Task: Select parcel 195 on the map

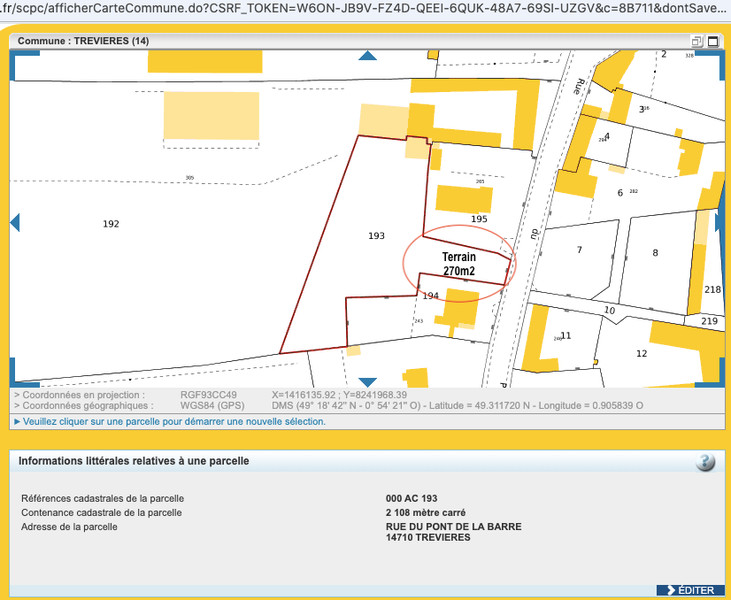Action: point(479,219)
